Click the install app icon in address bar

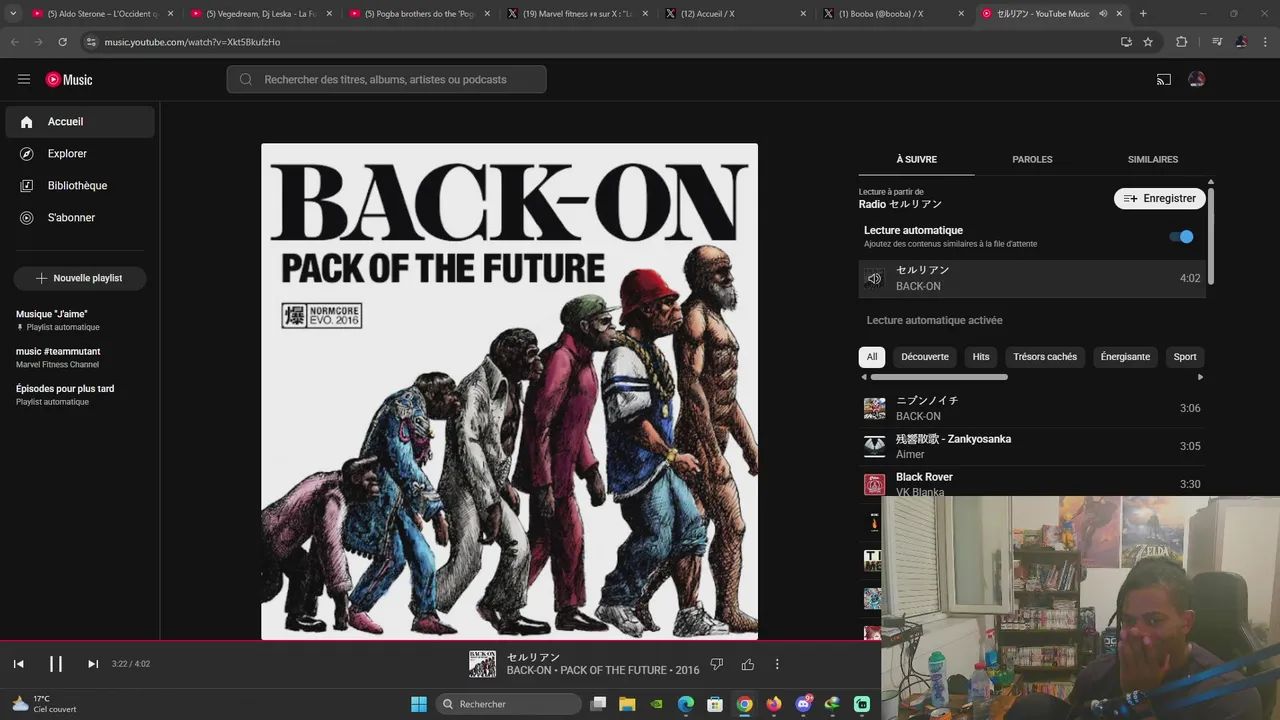click(1126, 42)
